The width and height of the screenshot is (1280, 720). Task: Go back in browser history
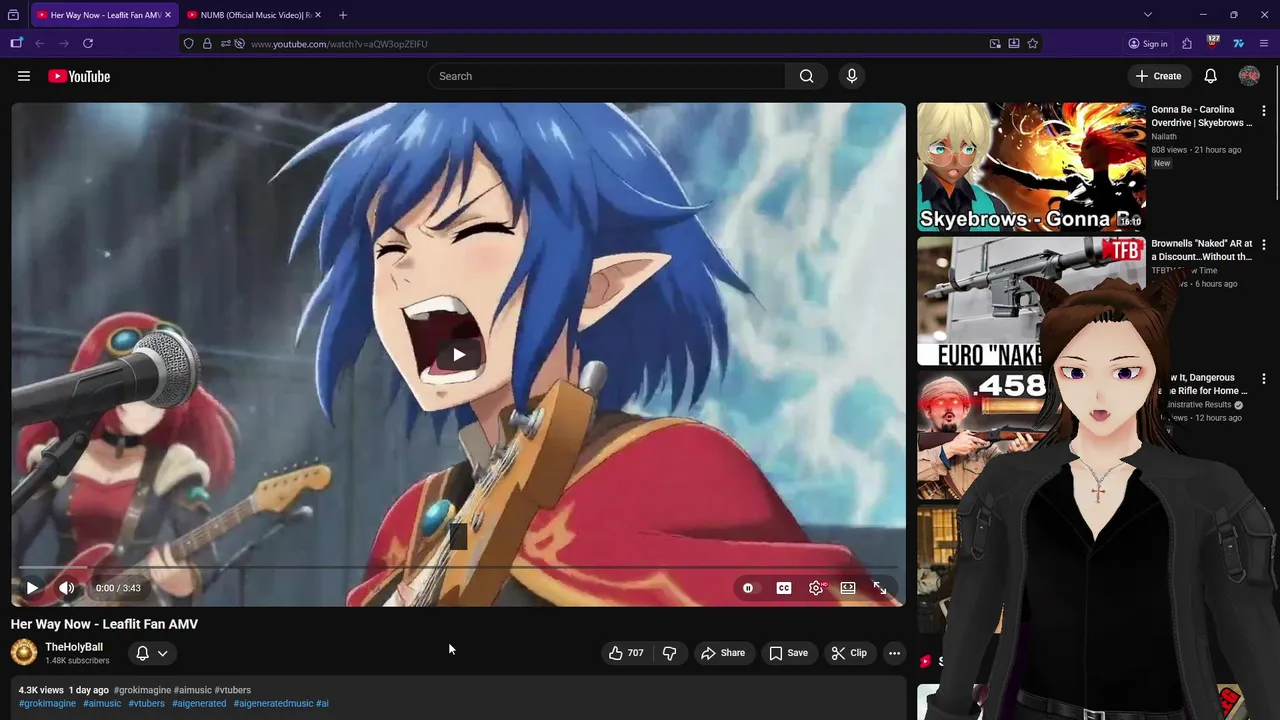40,44
